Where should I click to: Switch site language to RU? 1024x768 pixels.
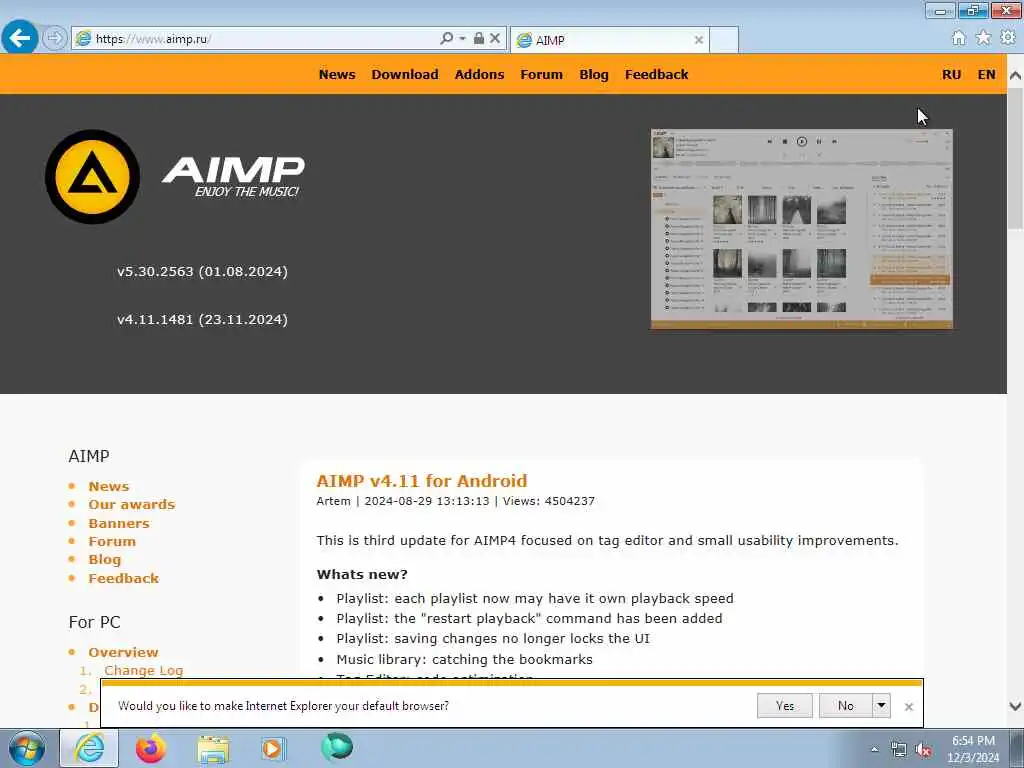[952, 74]
